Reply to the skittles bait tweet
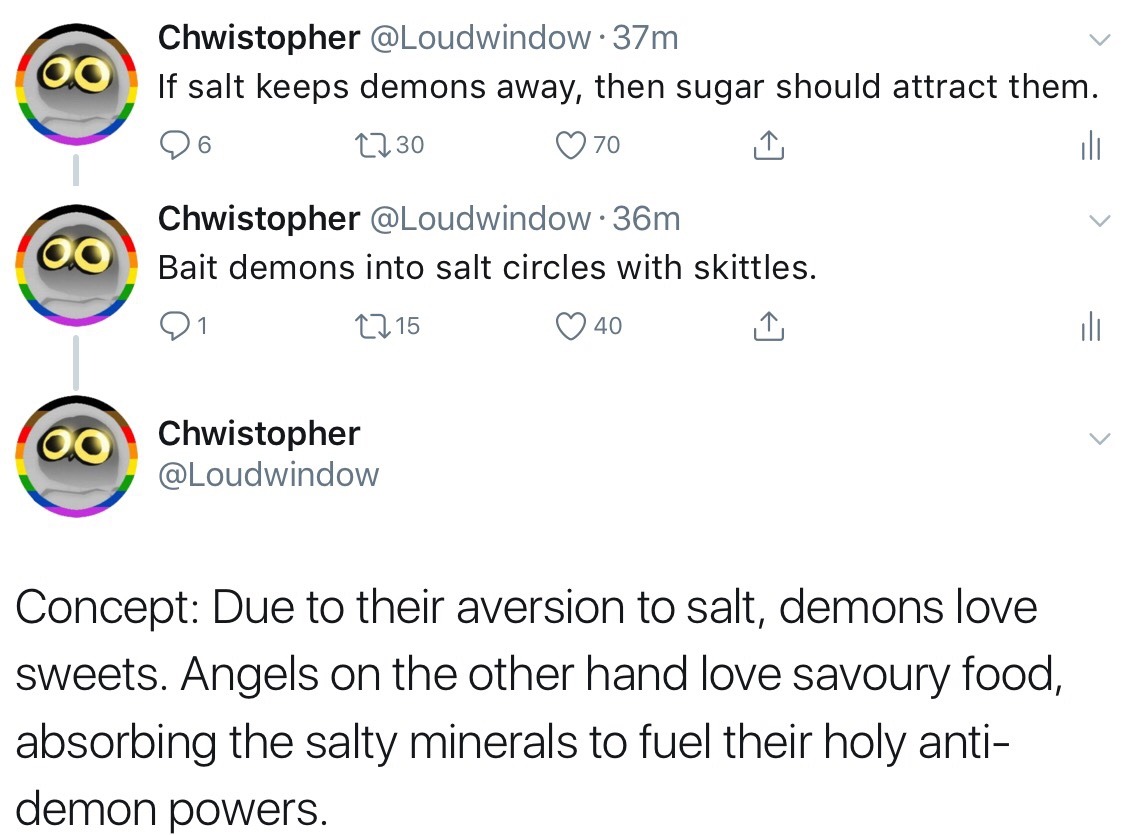This screenshot has width=1136, height=835. pyautogui.click(x=174, y=325)
